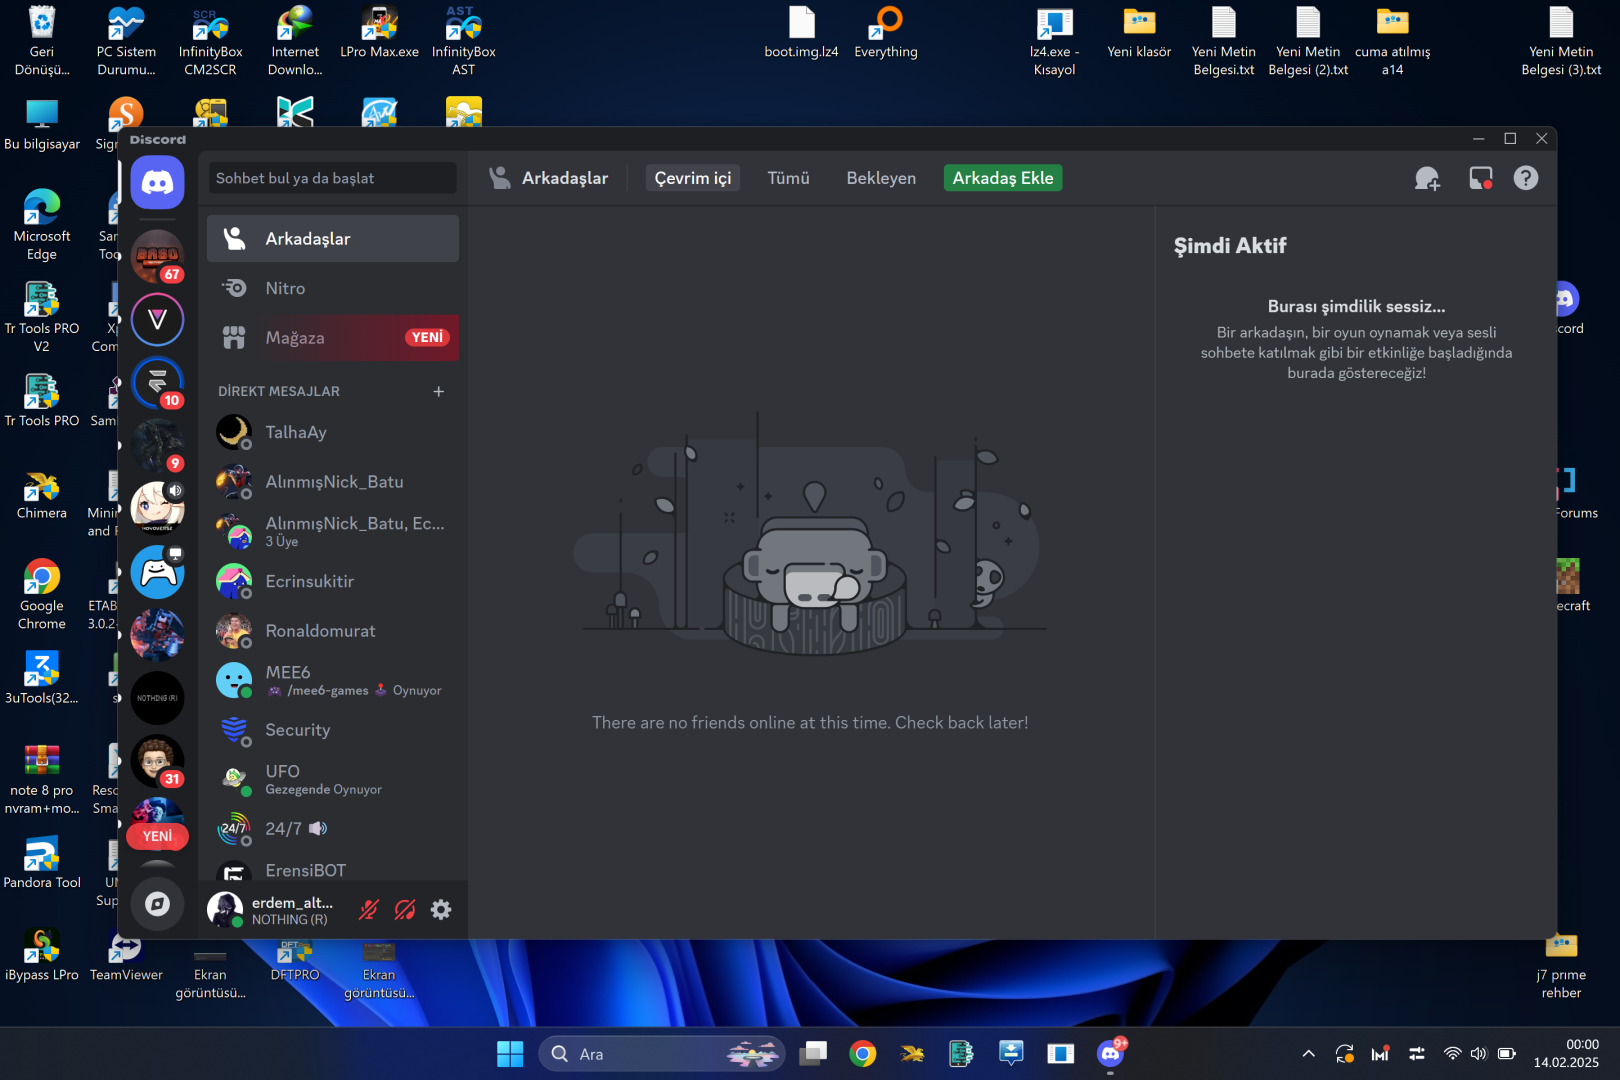Screen dimensions: 1620x1080
Task: Open direct message with TalhaAy
Action: pyautogui.click(x=333, y=432)
